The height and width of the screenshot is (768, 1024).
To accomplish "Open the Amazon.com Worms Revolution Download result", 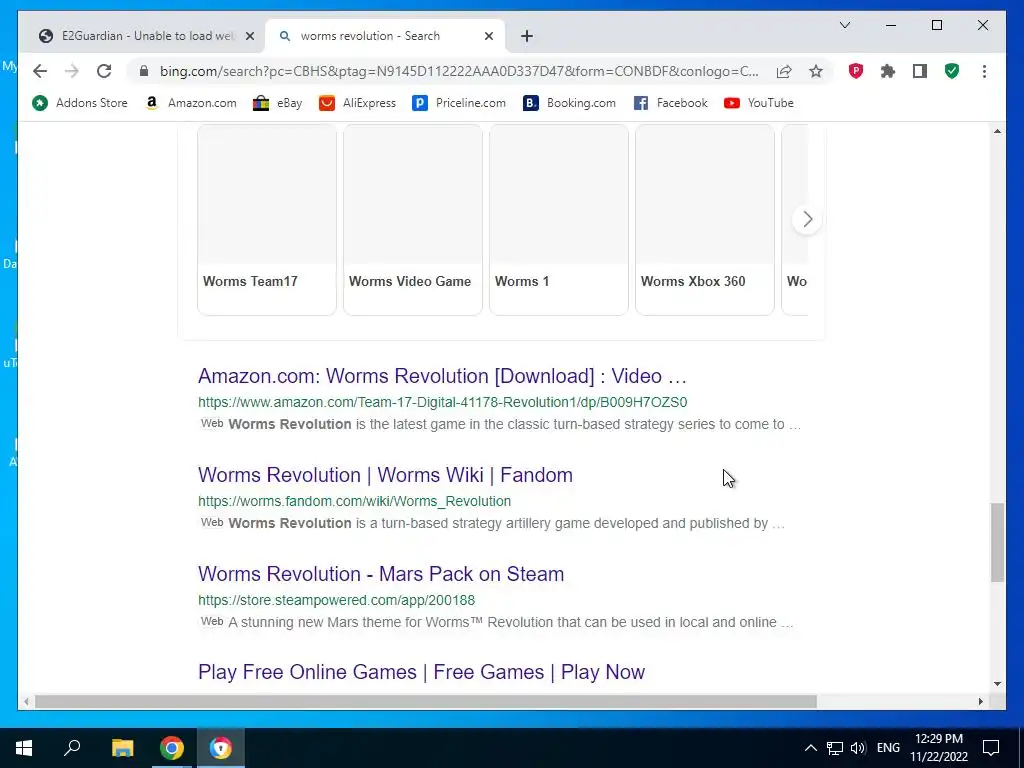I will pos(442,376).
